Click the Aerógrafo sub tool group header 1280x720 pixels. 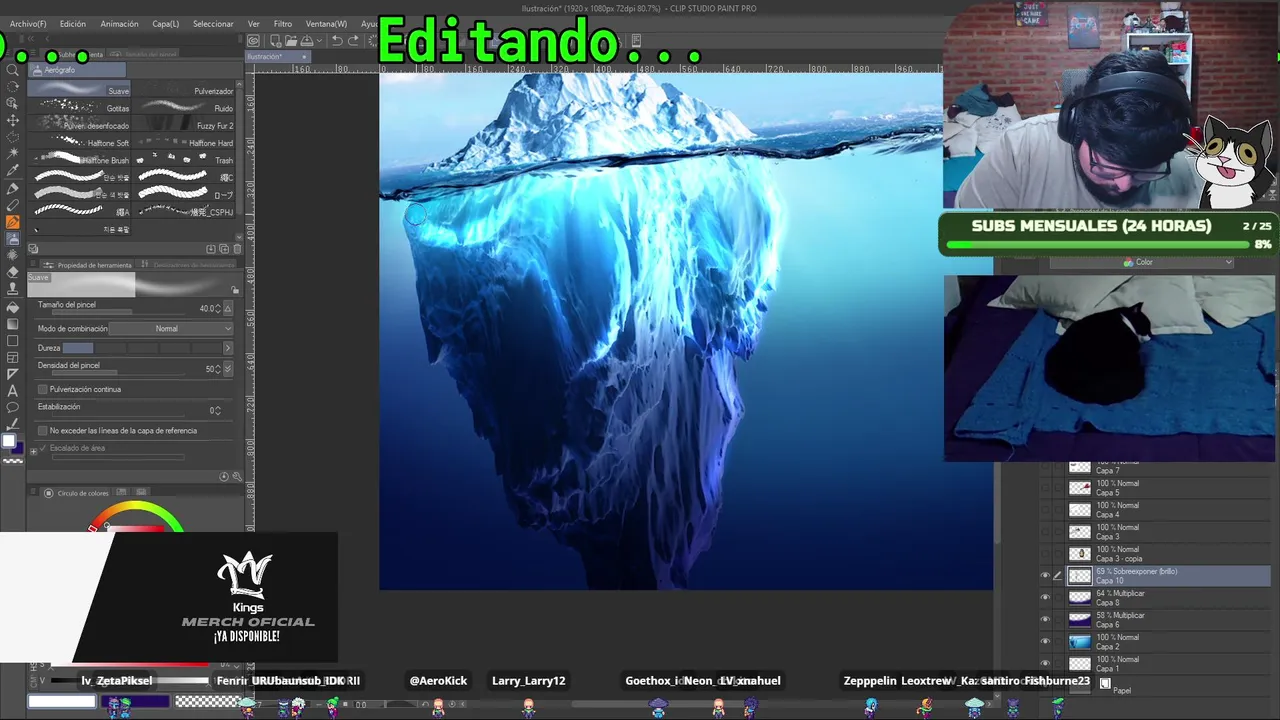77,70
